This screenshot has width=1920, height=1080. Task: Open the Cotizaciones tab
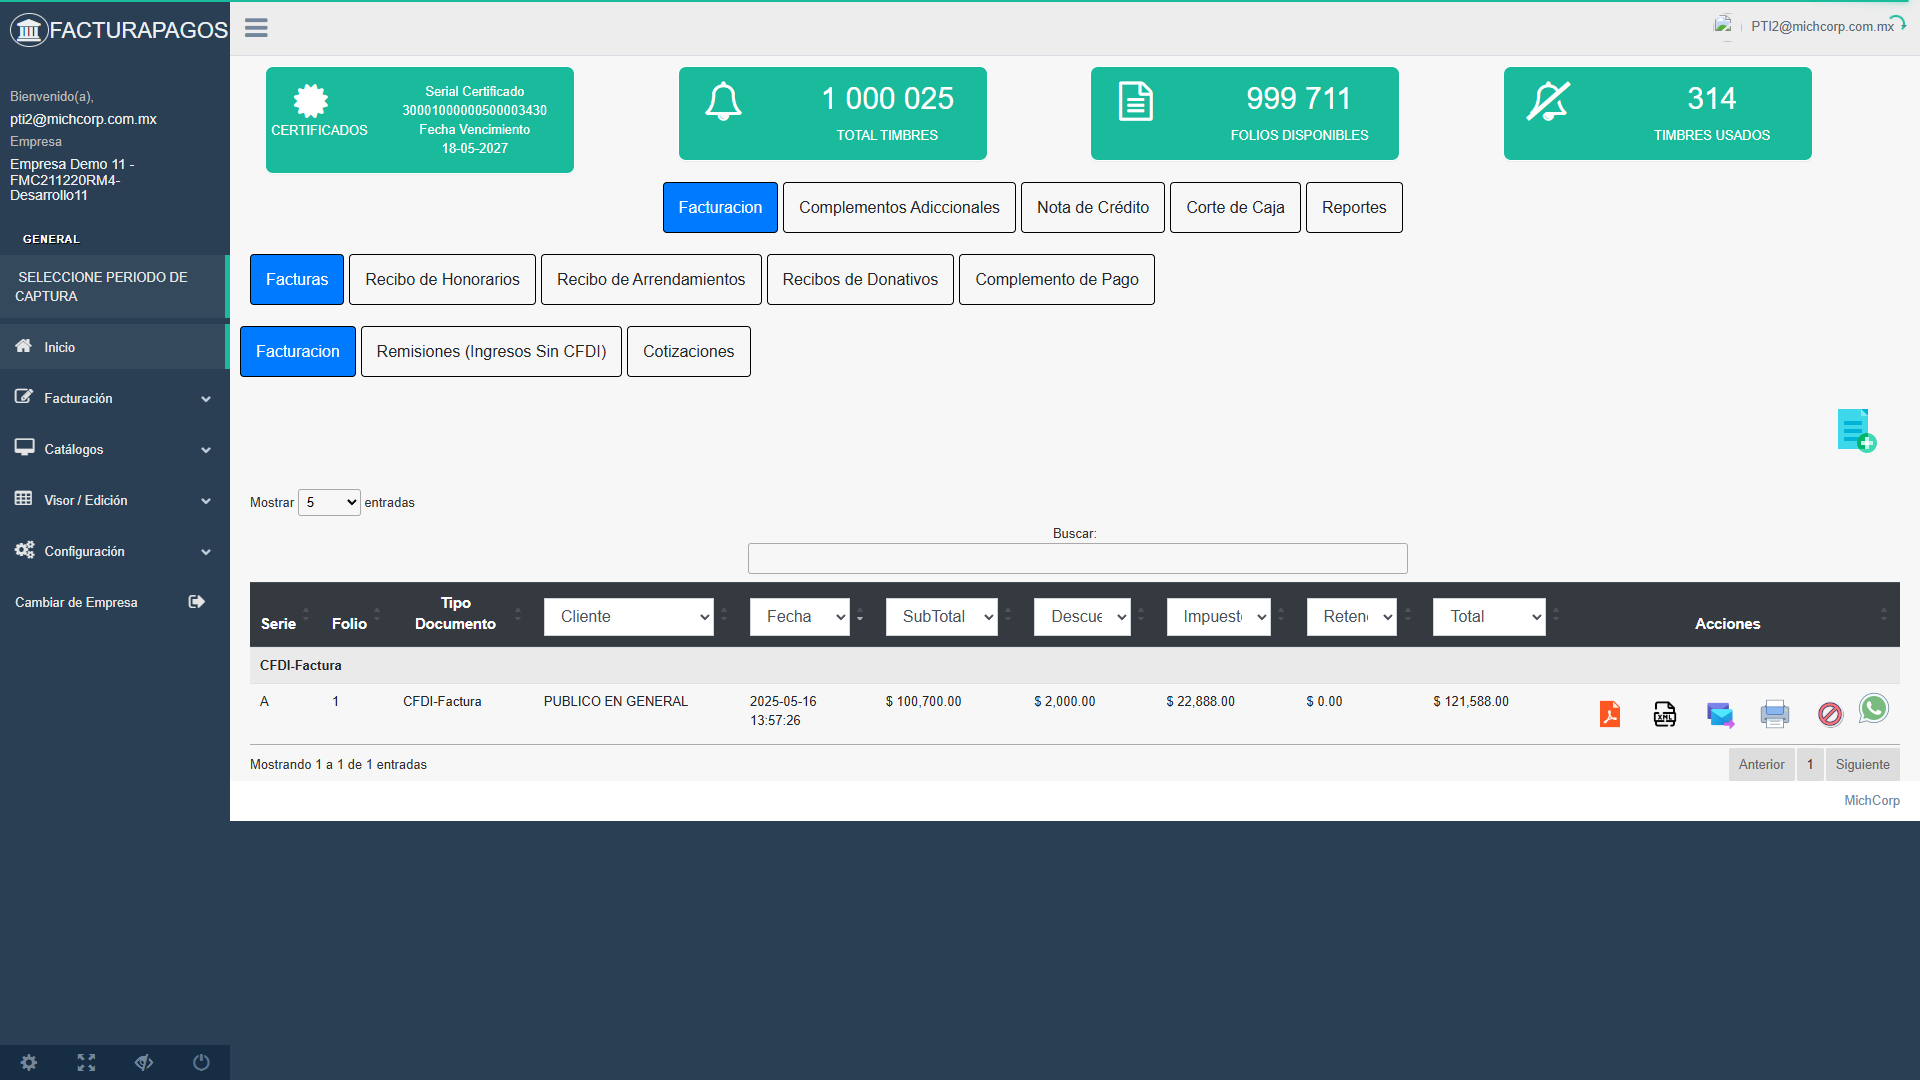688,351
